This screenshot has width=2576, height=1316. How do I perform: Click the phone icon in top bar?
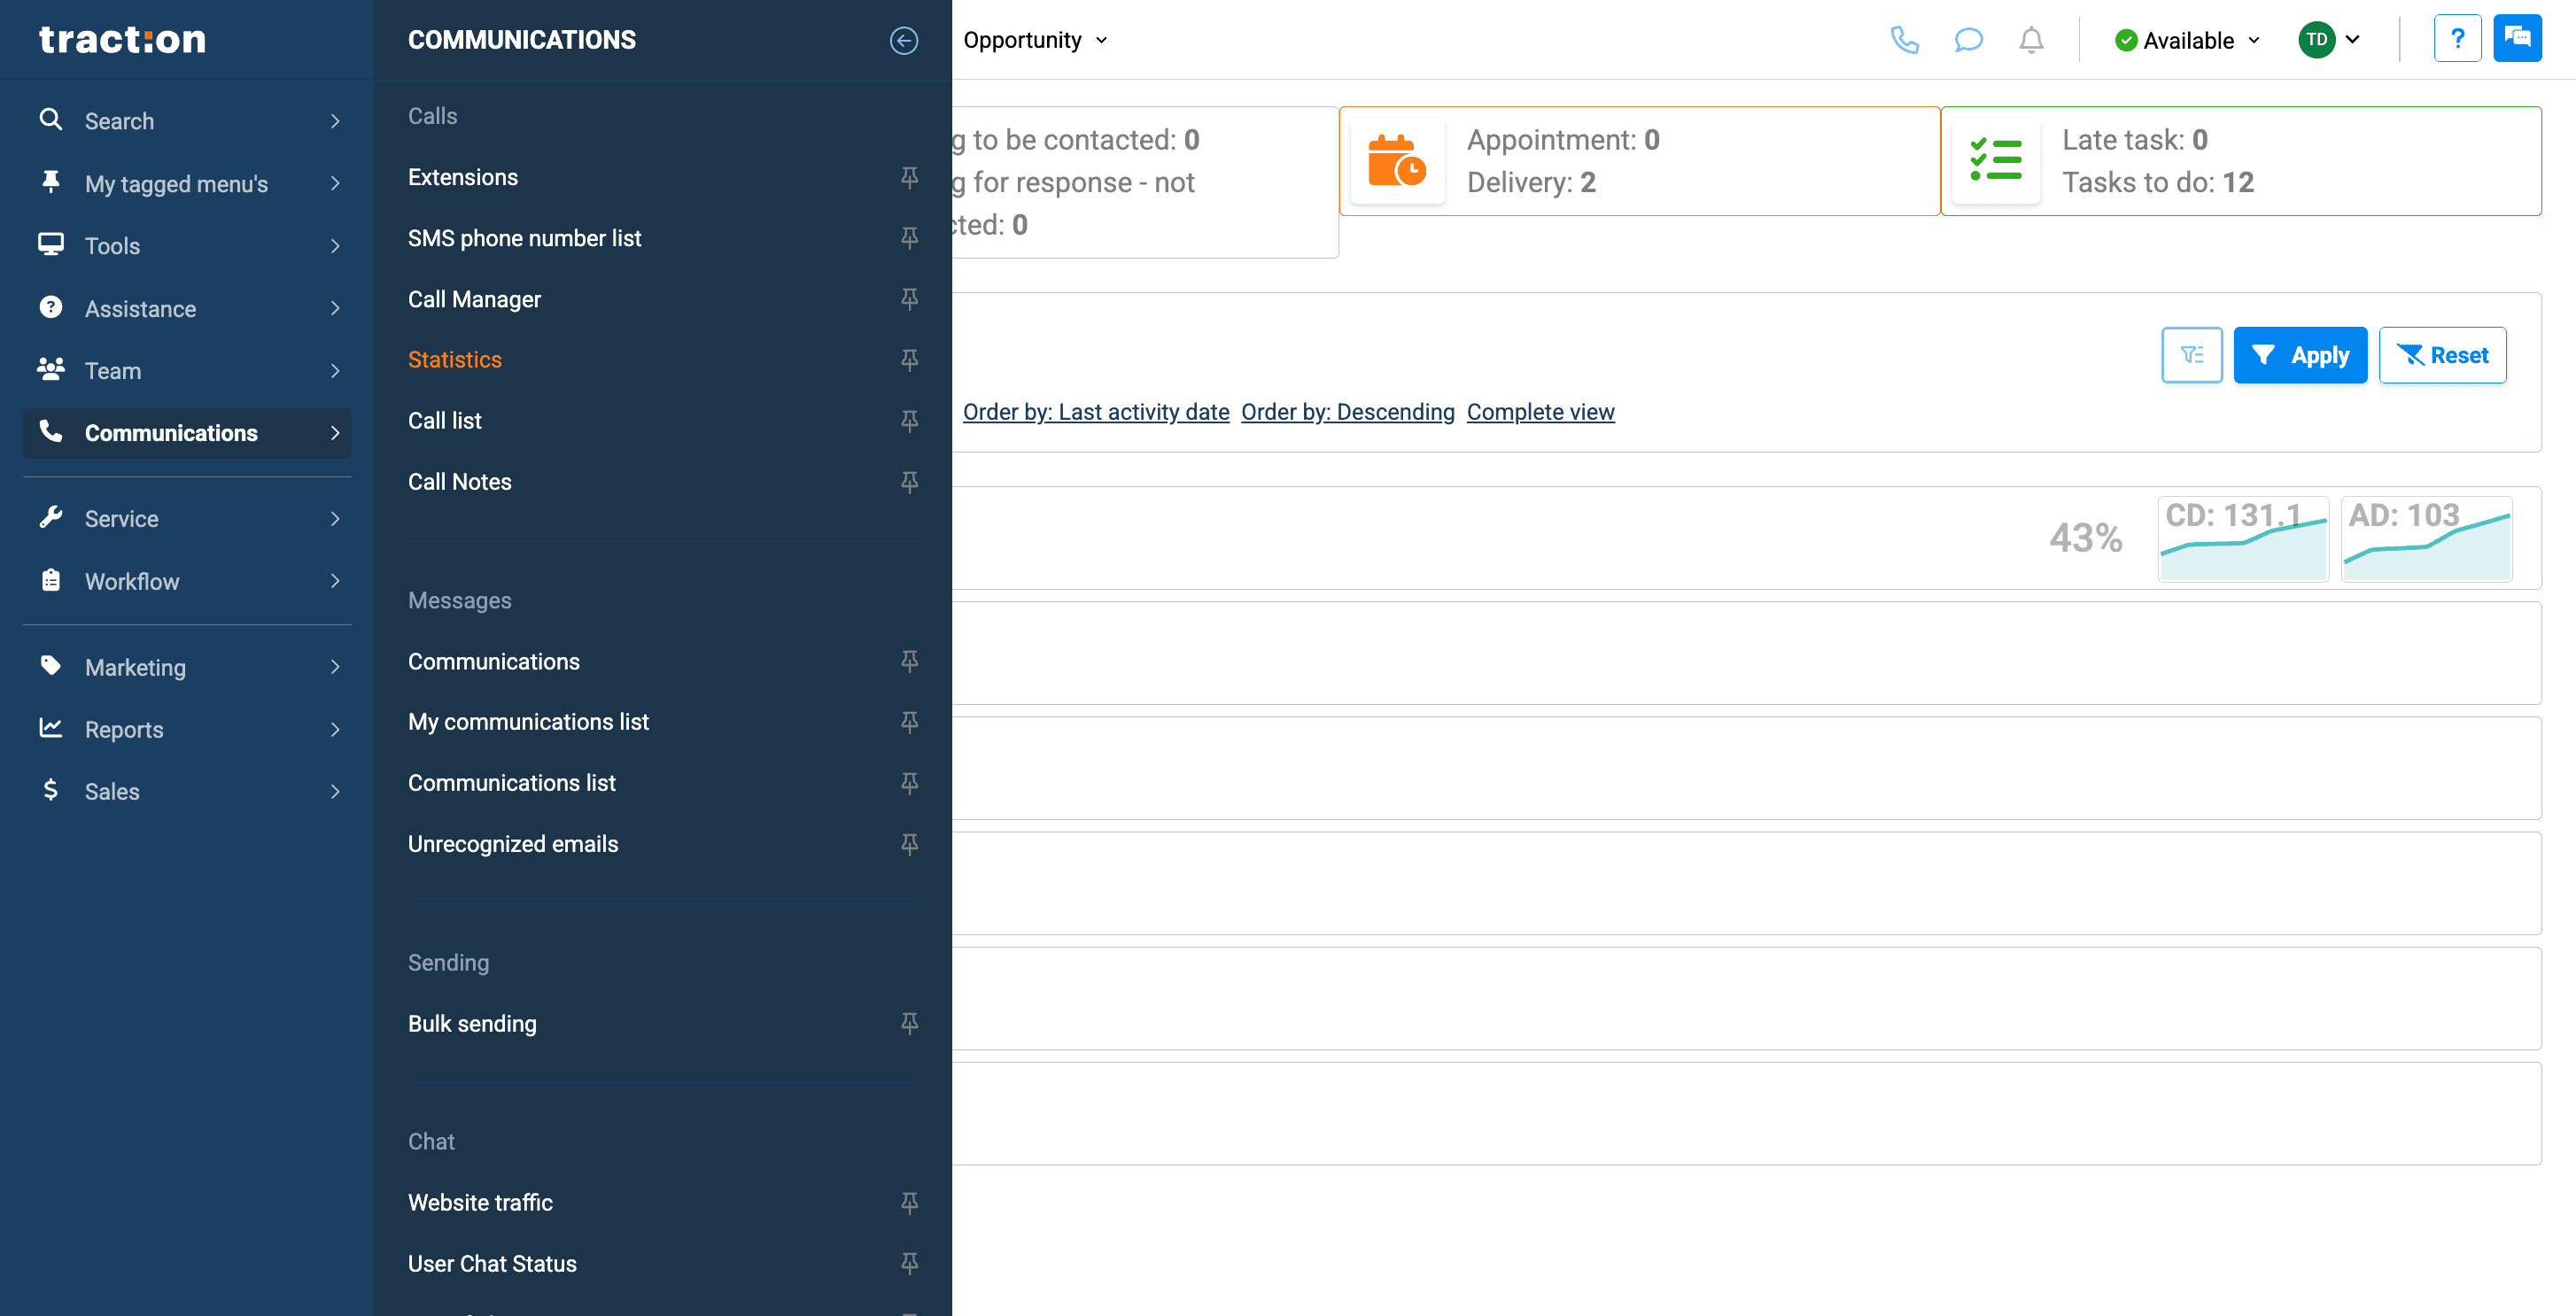(x=1904, y=40)
